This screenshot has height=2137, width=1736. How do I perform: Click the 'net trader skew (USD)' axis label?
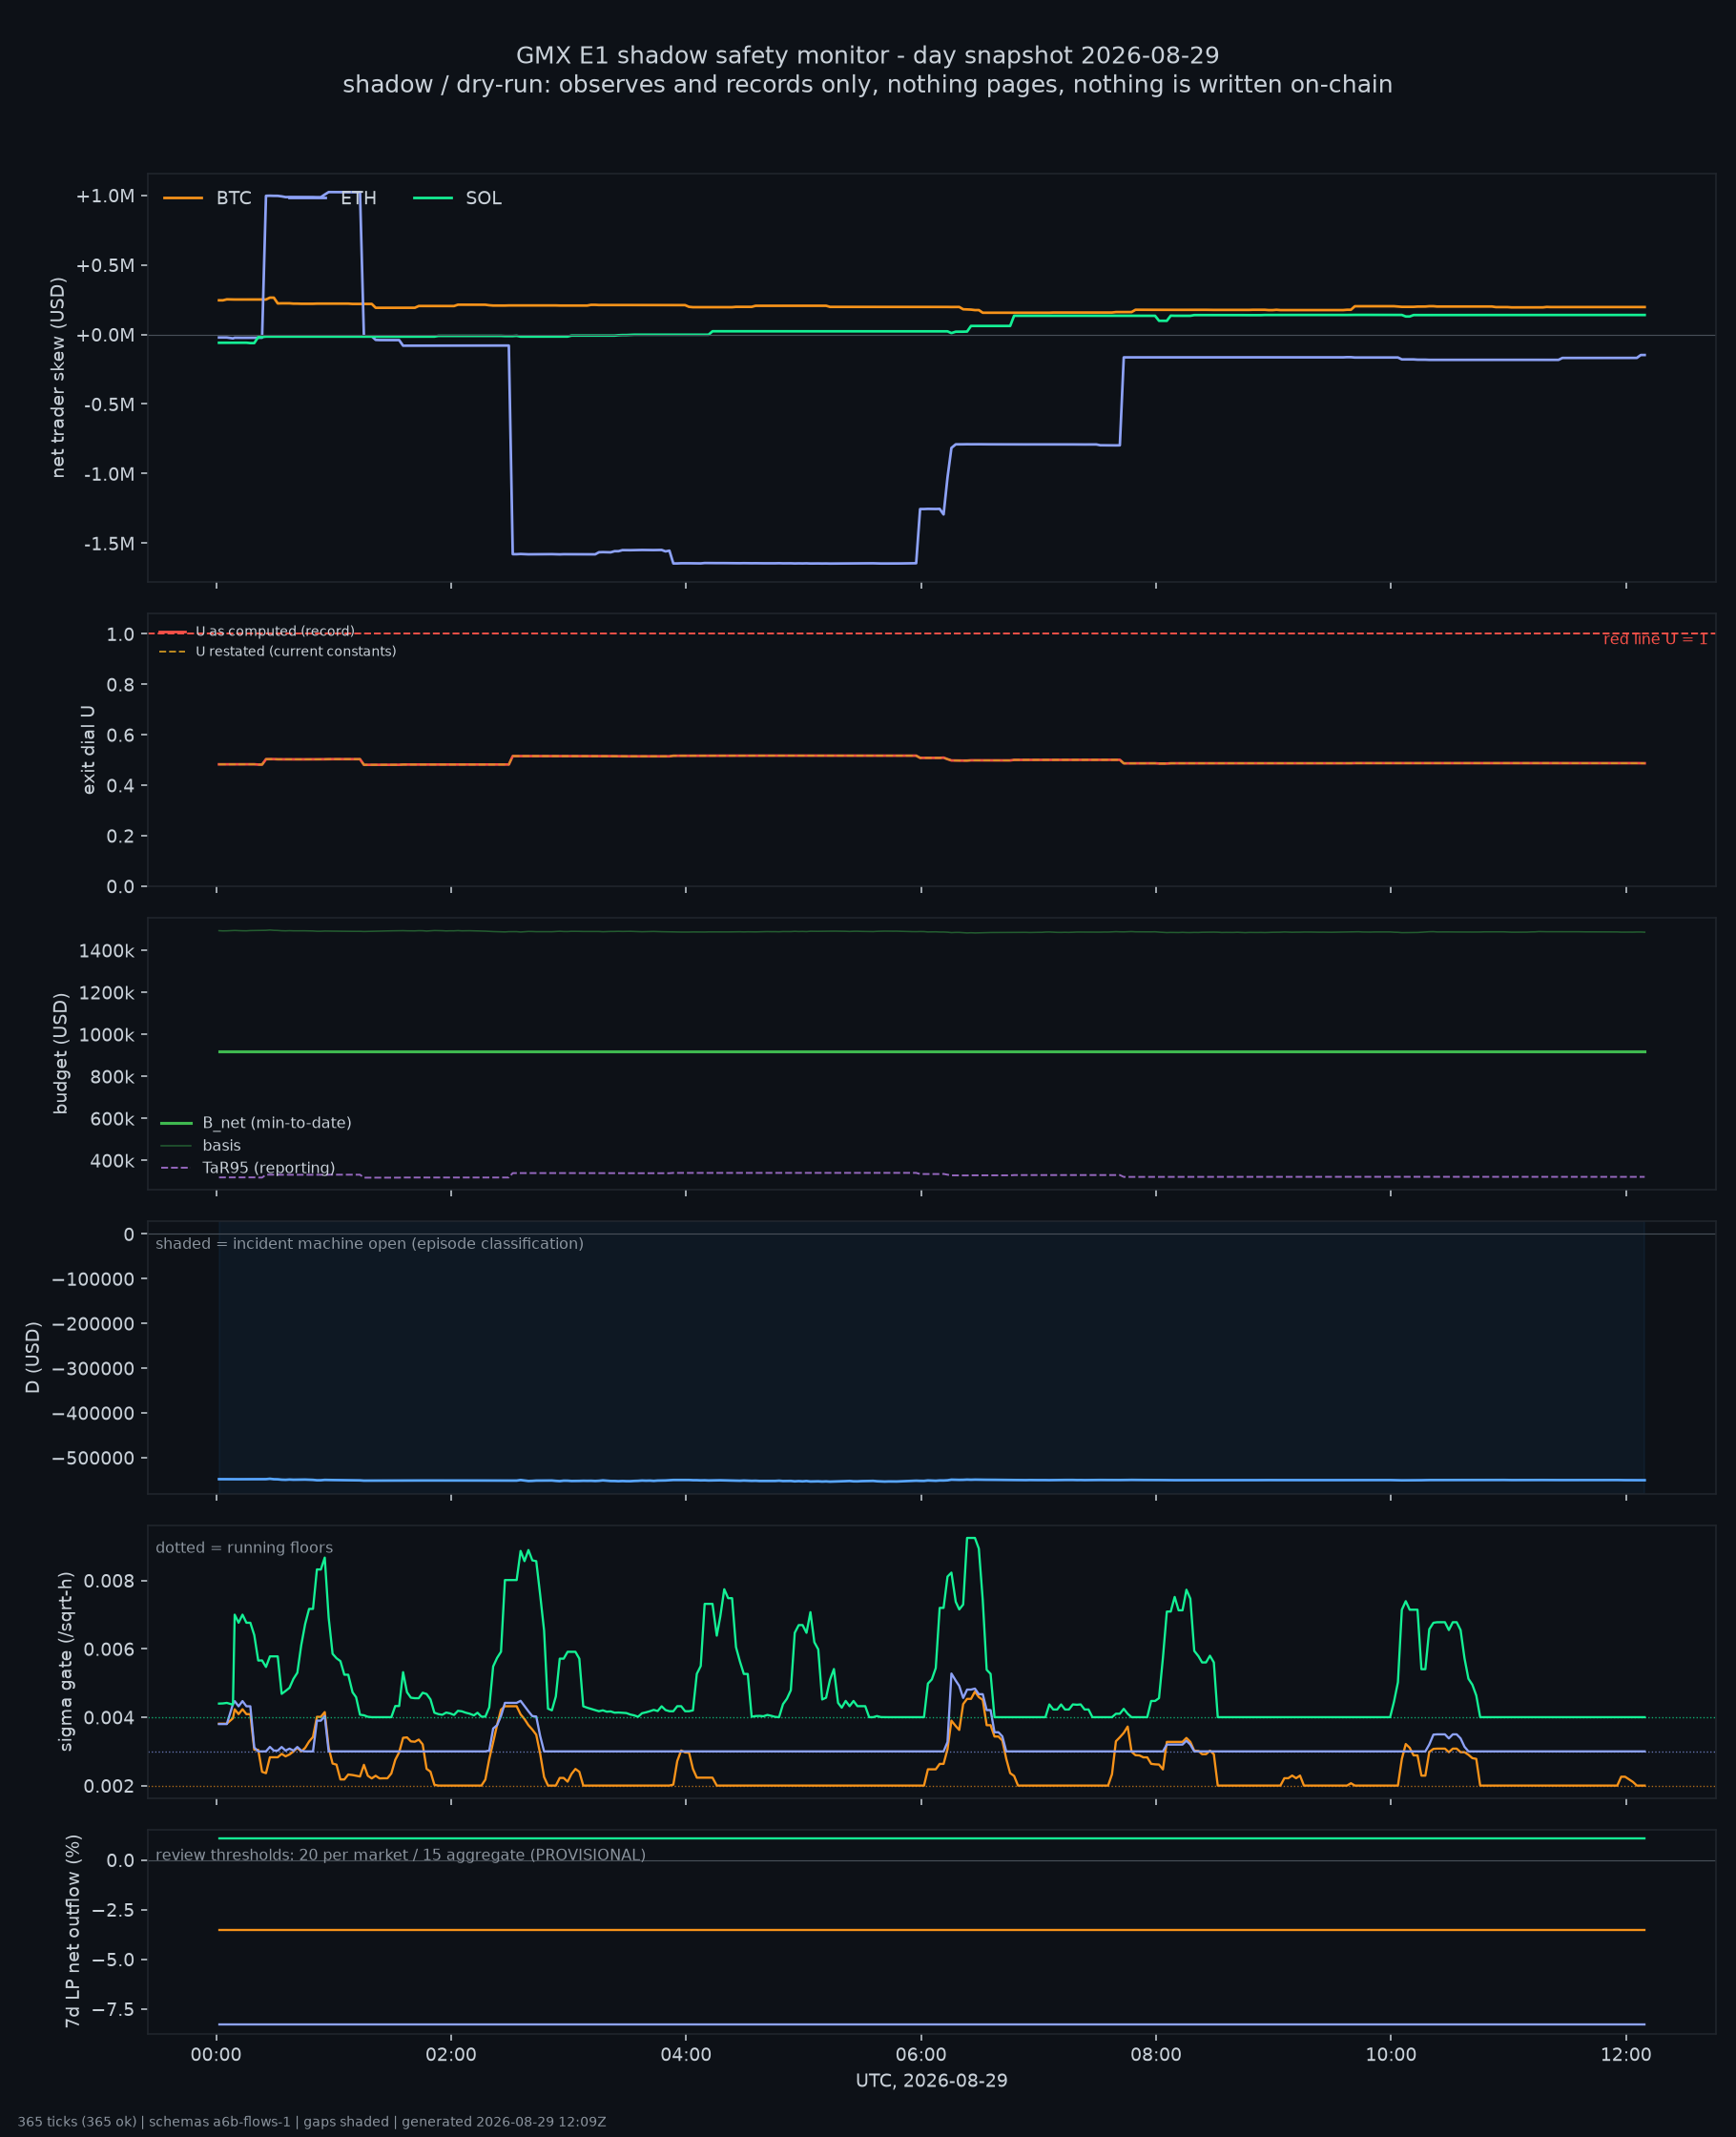click(x=58, y=378)
